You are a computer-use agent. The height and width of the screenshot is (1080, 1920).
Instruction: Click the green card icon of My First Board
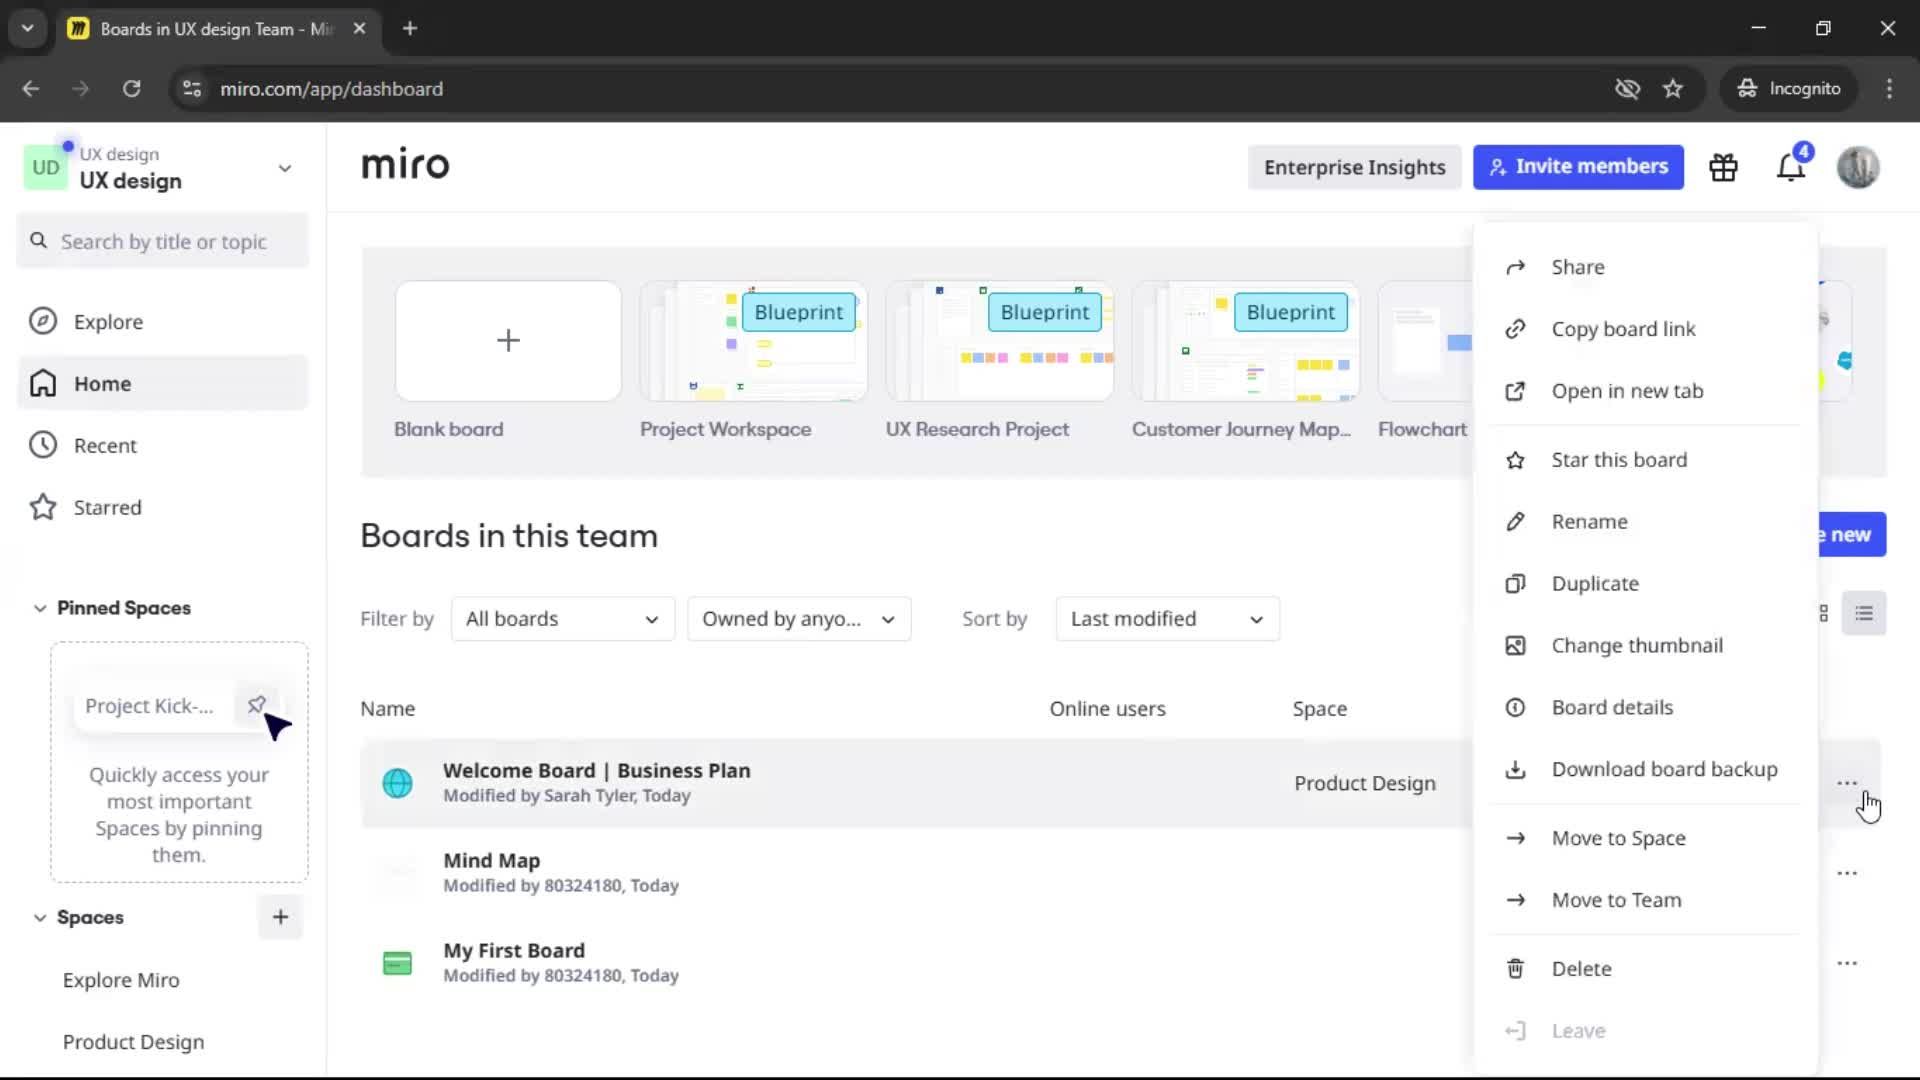[397, 963]
